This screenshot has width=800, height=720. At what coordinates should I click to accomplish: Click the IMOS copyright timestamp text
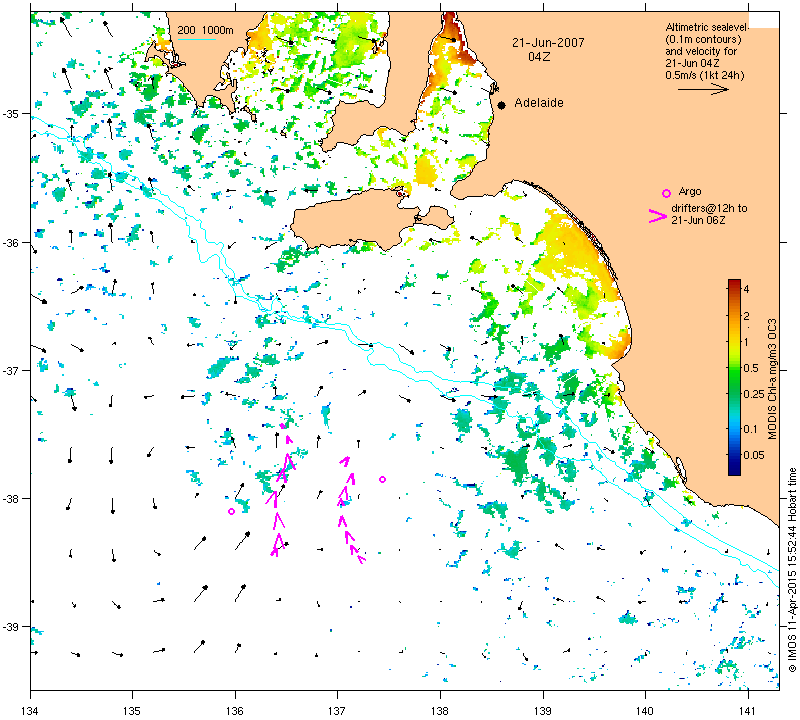(792, 570)
